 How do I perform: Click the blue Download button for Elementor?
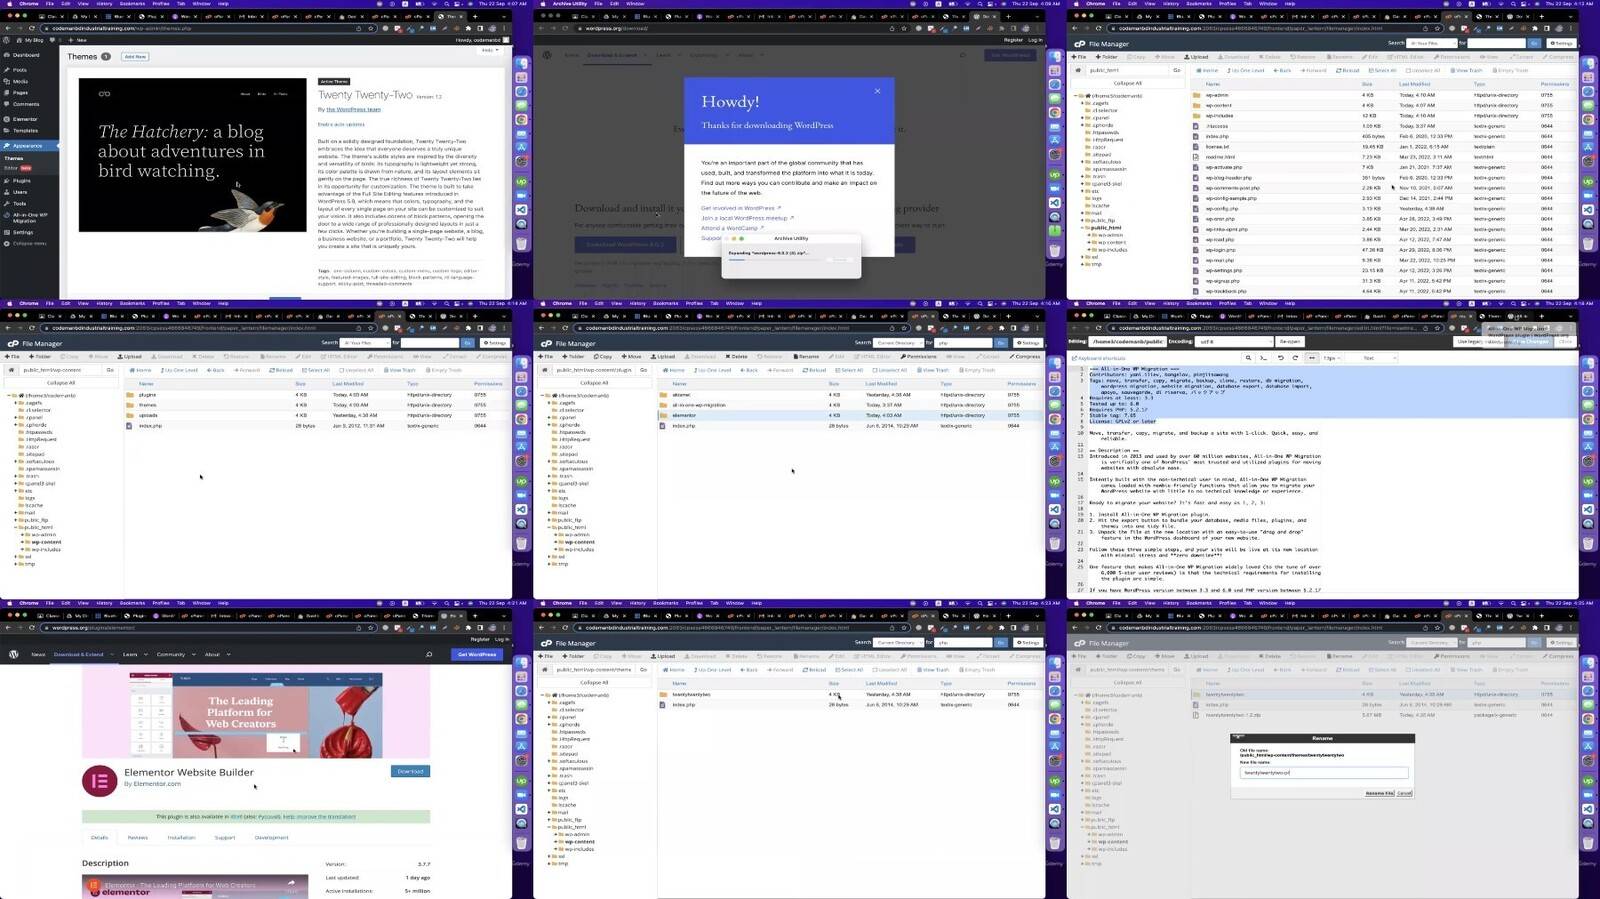pyautogui.click(x=410, y=771)
